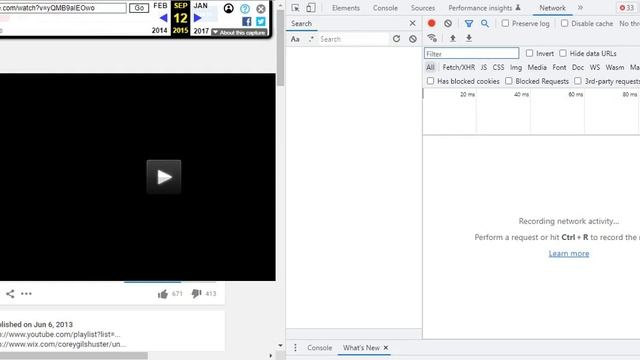640x360 pixels.
Task: Close the Wayback toolbar X icon
Action: click(x=261, y=9)
